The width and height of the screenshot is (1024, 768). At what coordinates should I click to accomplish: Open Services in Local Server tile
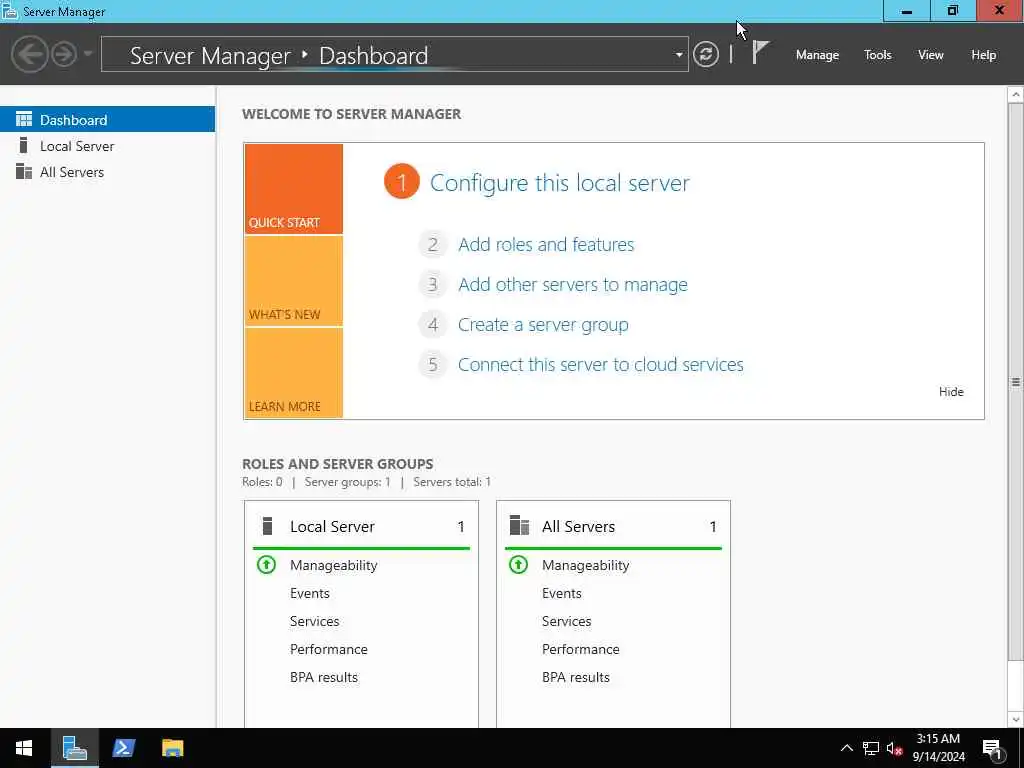coord(314,621)
